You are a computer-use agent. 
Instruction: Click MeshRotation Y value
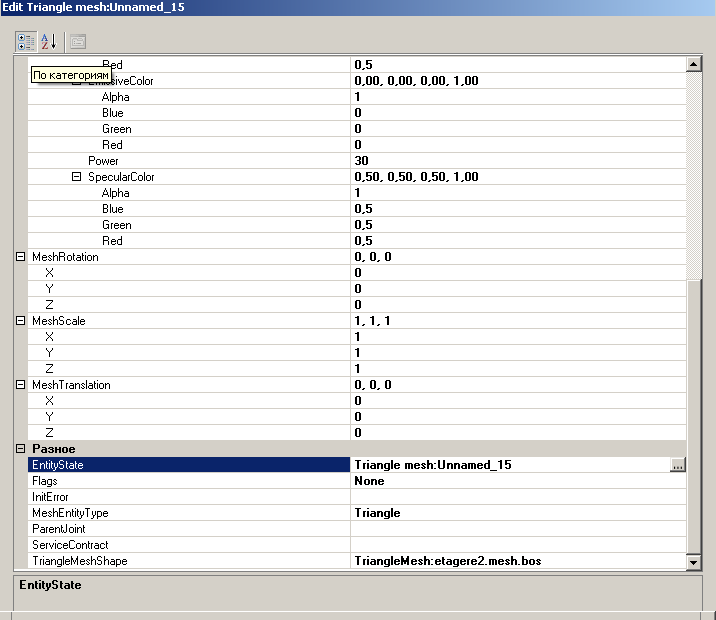pos(518,289)
